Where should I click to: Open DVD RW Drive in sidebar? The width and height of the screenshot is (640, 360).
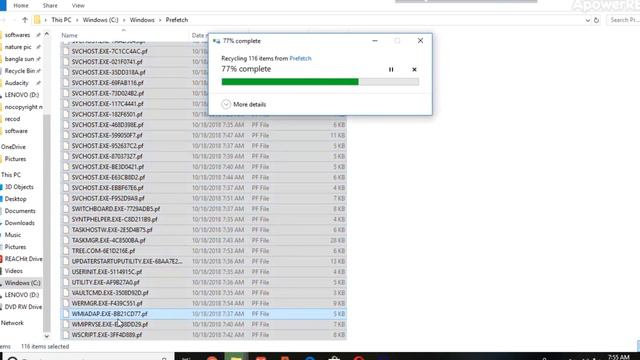pos(23,307)
